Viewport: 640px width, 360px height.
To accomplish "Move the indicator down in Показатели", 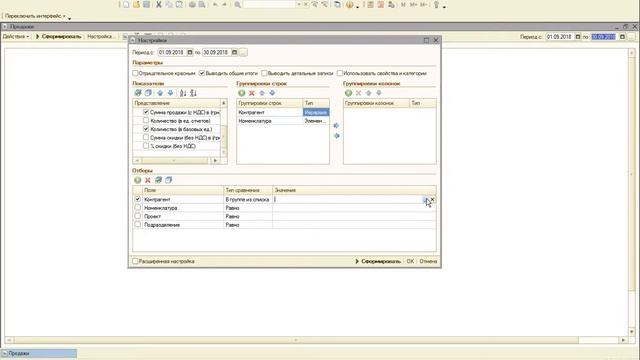I will (x=170, y=93).
